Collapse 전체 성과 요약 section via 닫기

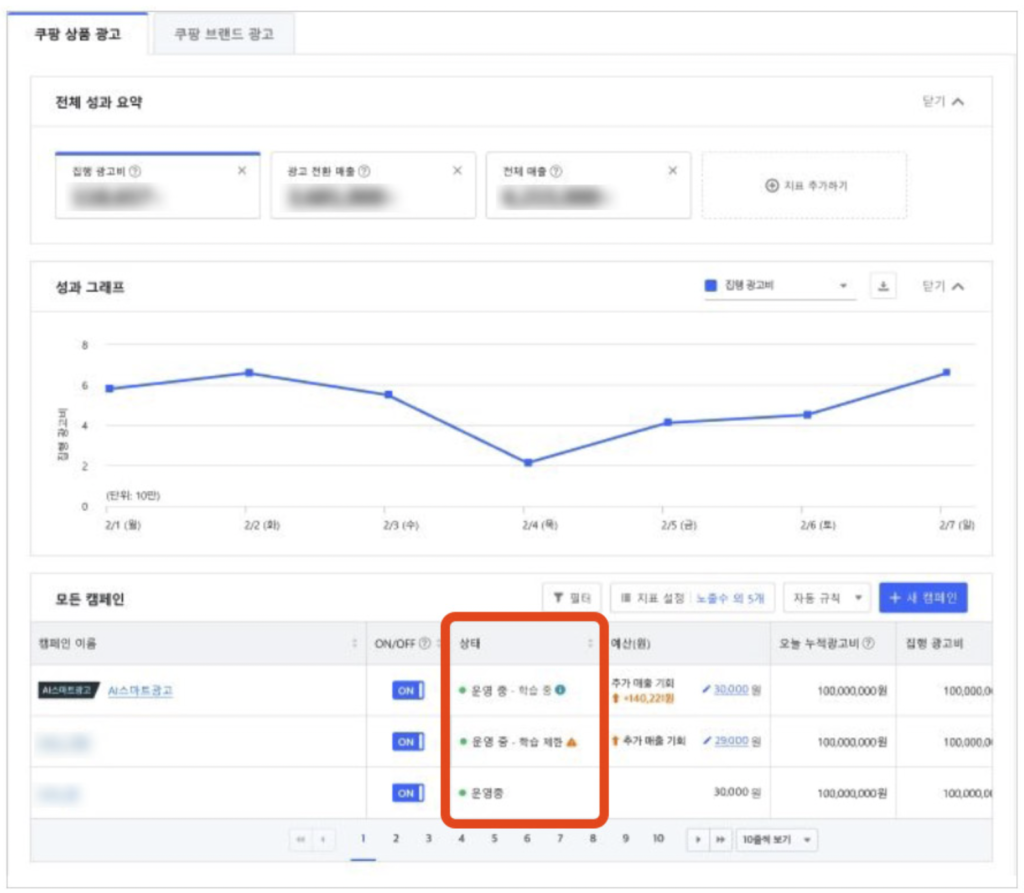point(943,101)
